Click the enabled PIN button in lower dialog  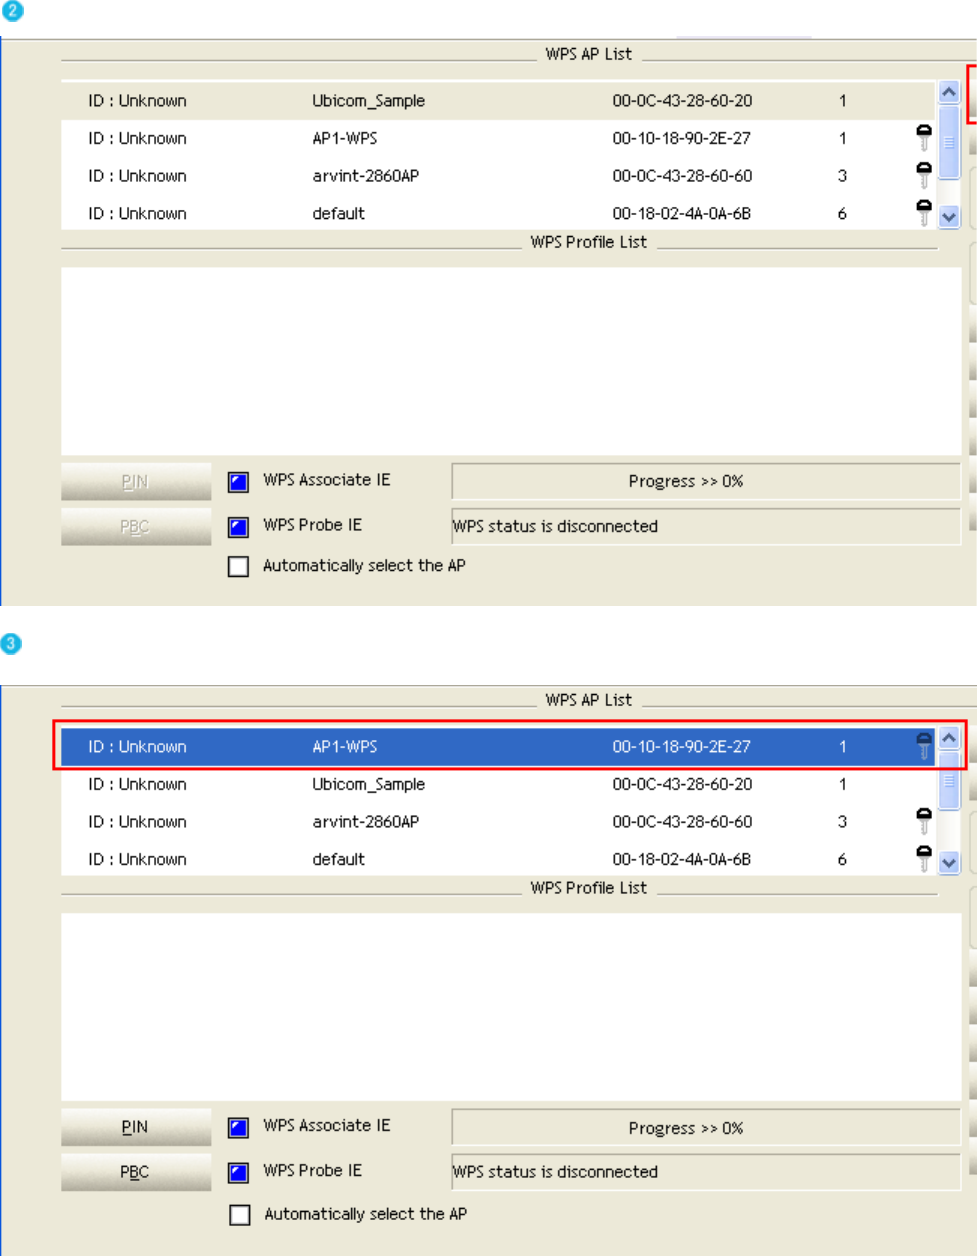[x=136, y=1127]
